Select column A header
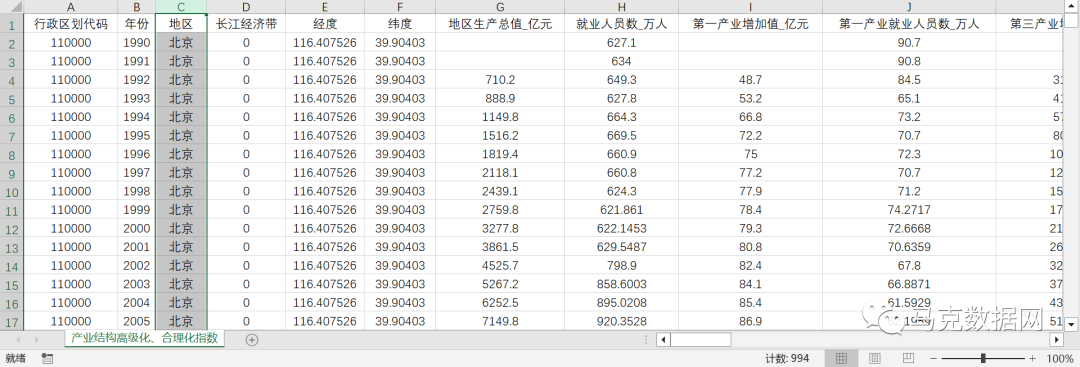Image resolution: width=1080 pixels, height=367 pixels. 70,7
